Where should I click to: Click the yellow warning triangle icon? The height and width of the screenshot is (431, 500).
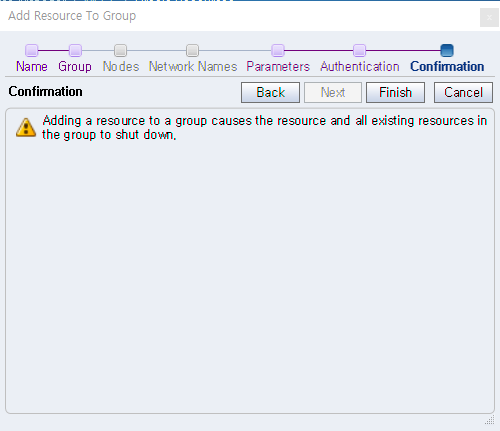pos(26,127)
